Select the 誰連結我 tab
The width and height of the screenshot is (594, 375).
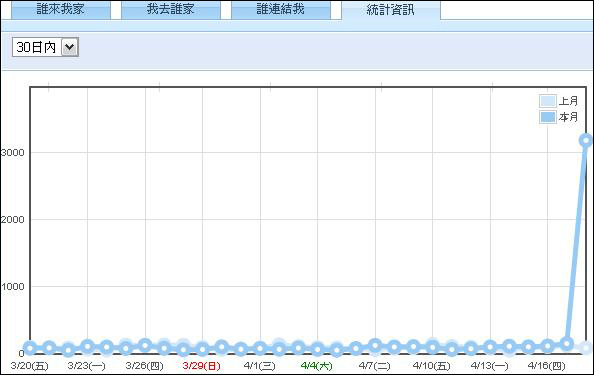pyautogui.click(x=281, y=9)
